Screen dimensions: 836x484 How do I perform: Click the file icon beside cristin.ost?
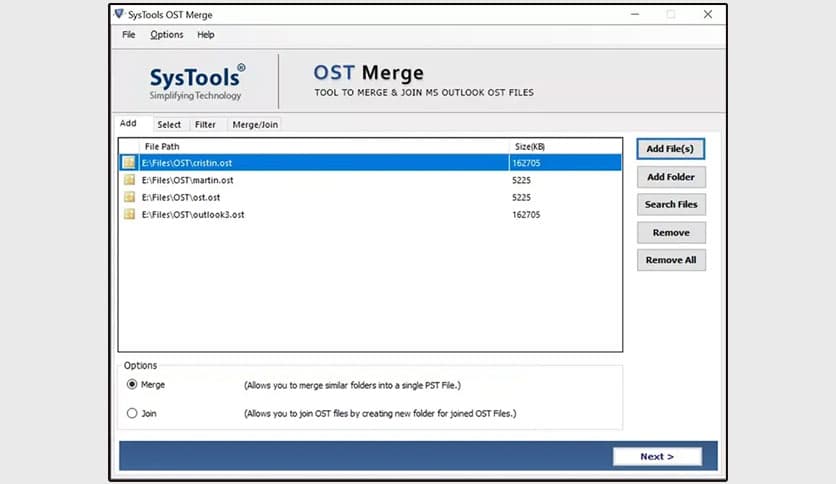tap(129, 162)
